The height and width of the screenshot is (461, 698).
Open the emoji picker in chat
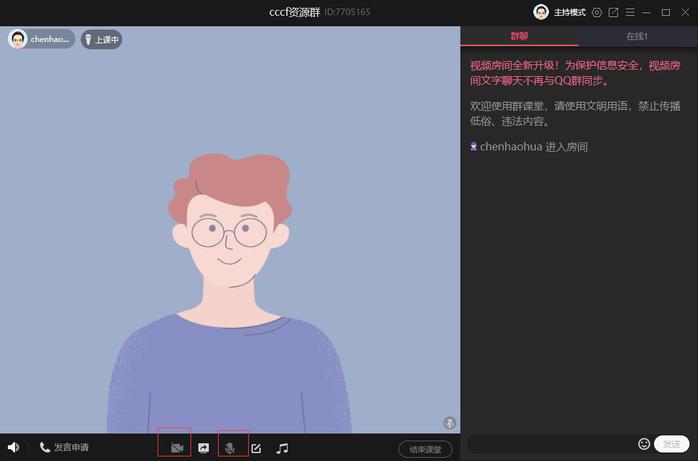point(644,443)
